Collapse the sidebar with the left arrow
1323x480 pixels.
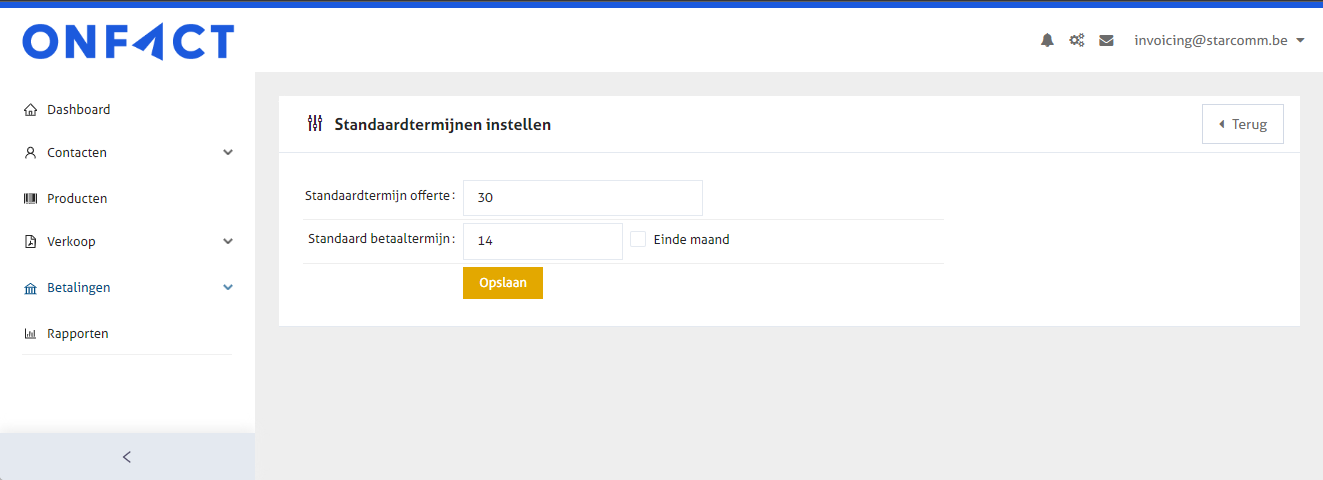point(127,457)
